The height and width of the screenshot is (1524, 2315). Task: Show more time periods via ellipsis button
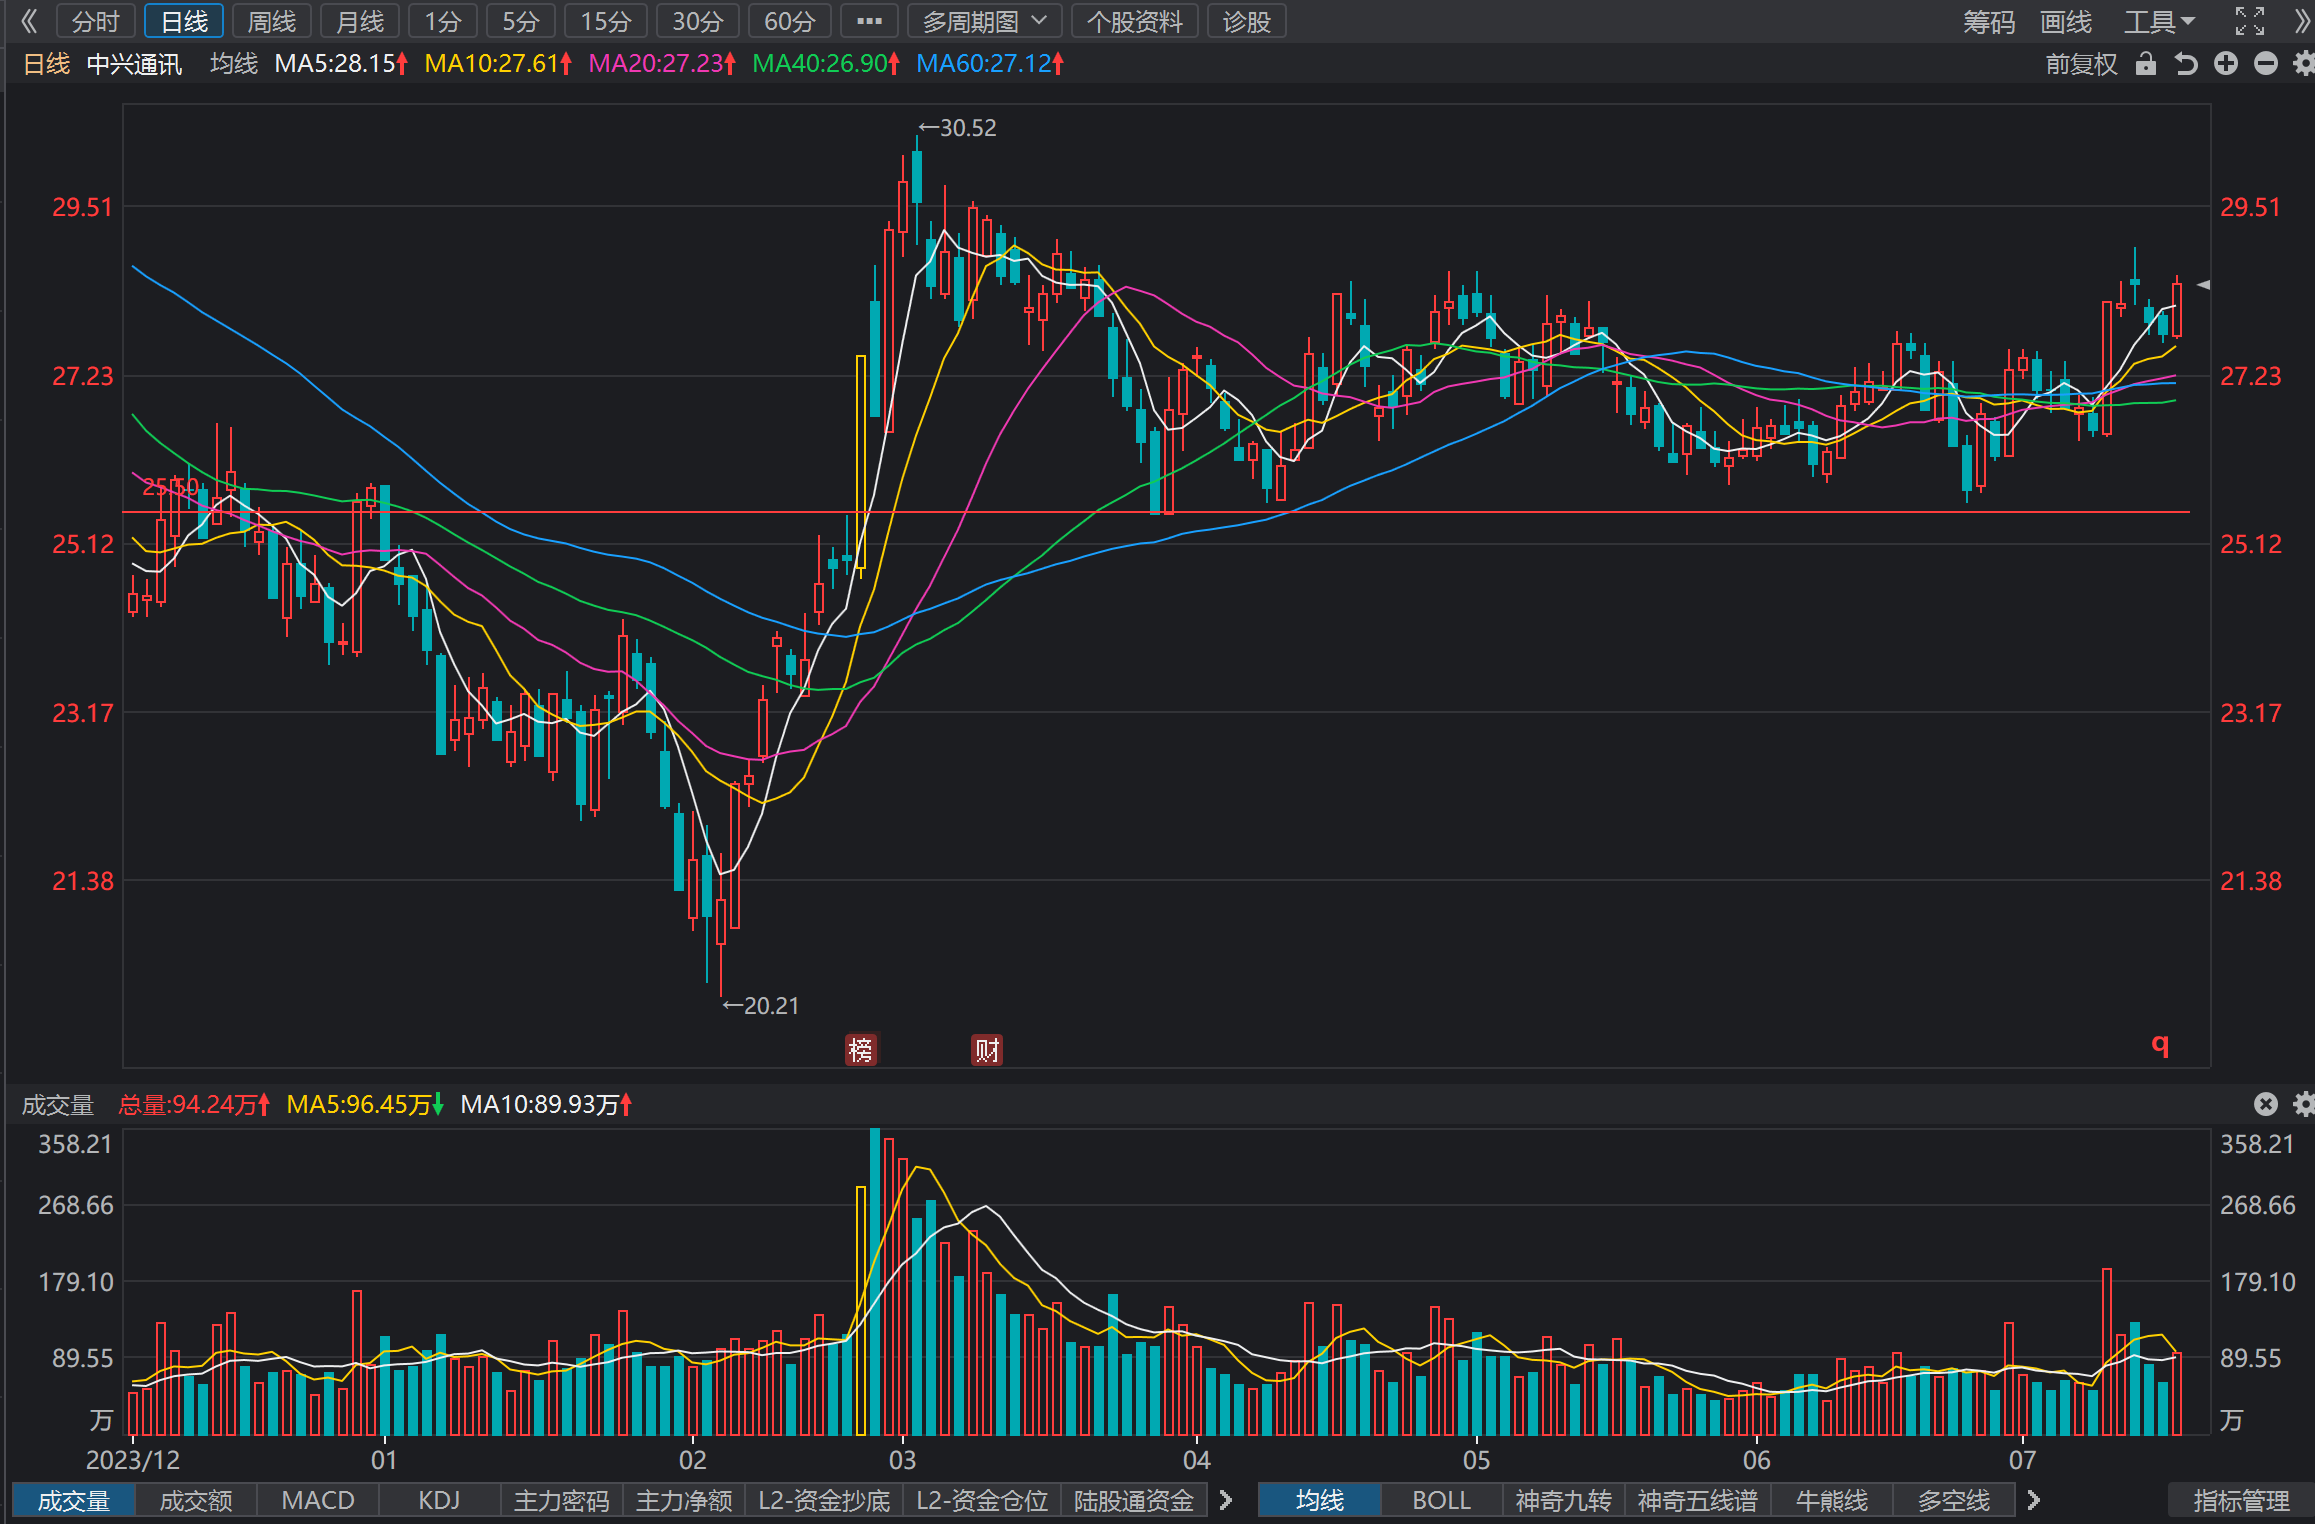(x=869, y=21)
